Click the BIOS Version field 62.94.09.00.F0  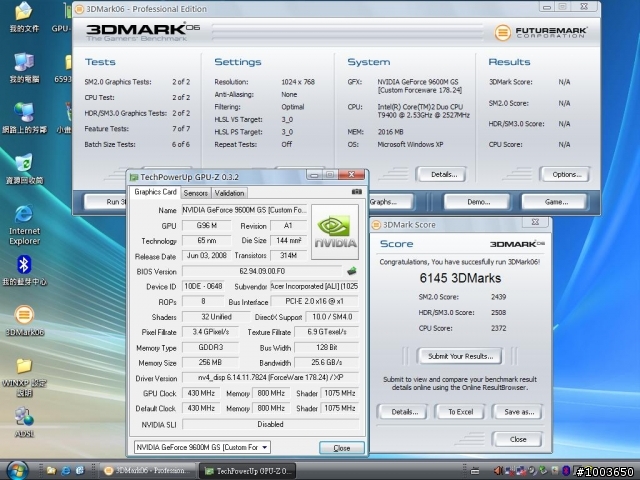(x=262, y=271)
